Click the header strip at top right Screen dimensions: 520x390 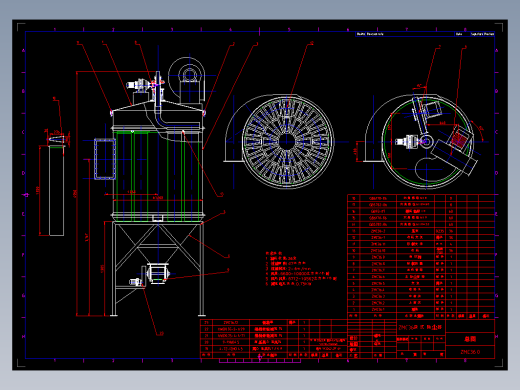(x=425, y=34)
